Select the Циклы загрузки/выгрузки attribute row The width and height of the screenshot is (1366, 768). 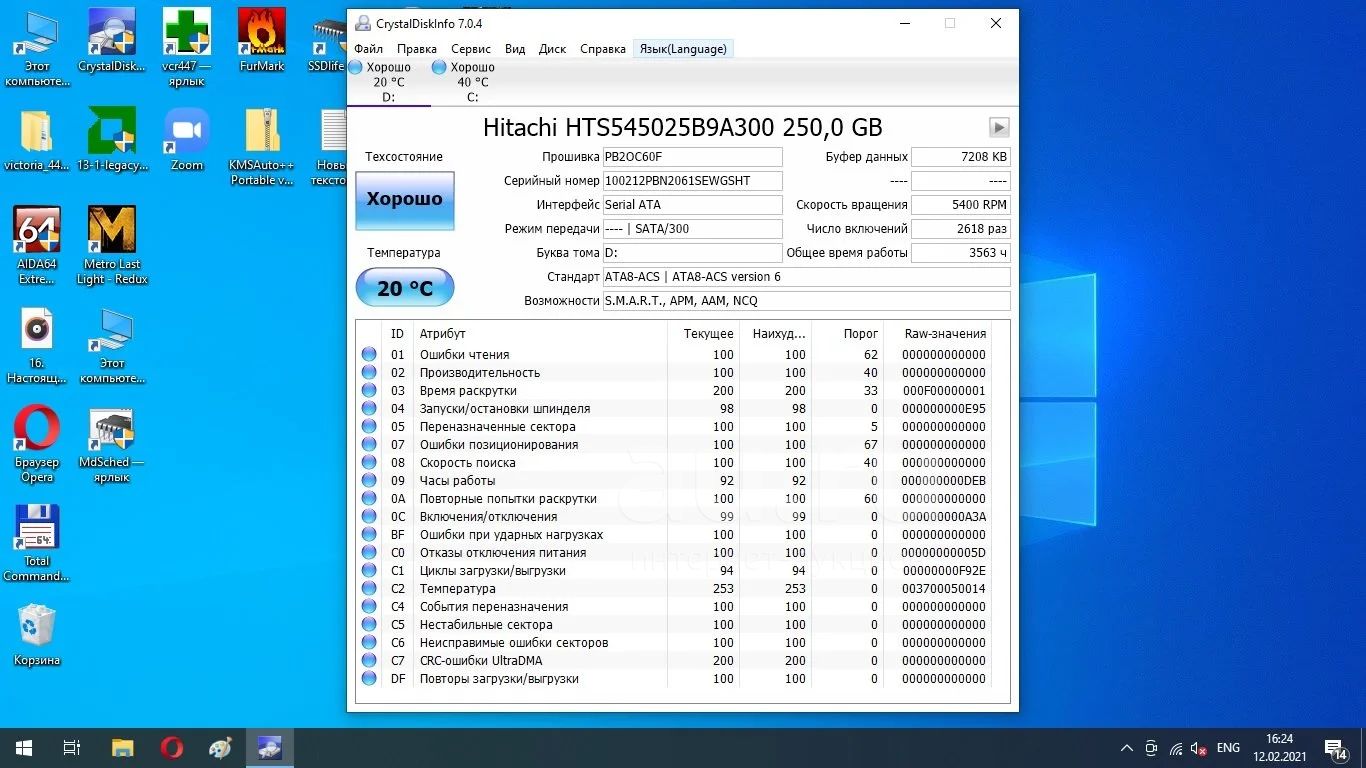(x=675, y=570)
